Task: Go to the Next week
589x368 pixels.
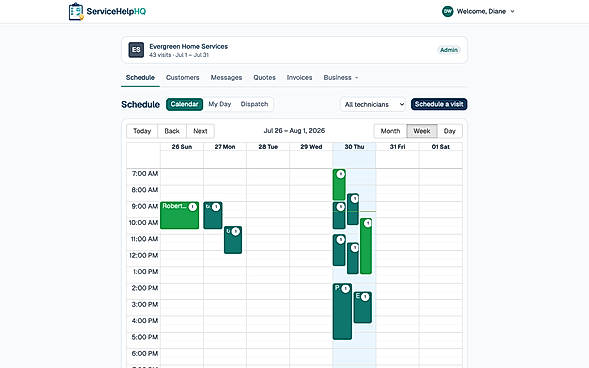Action: pyautogui.click(x=200, y=131)
